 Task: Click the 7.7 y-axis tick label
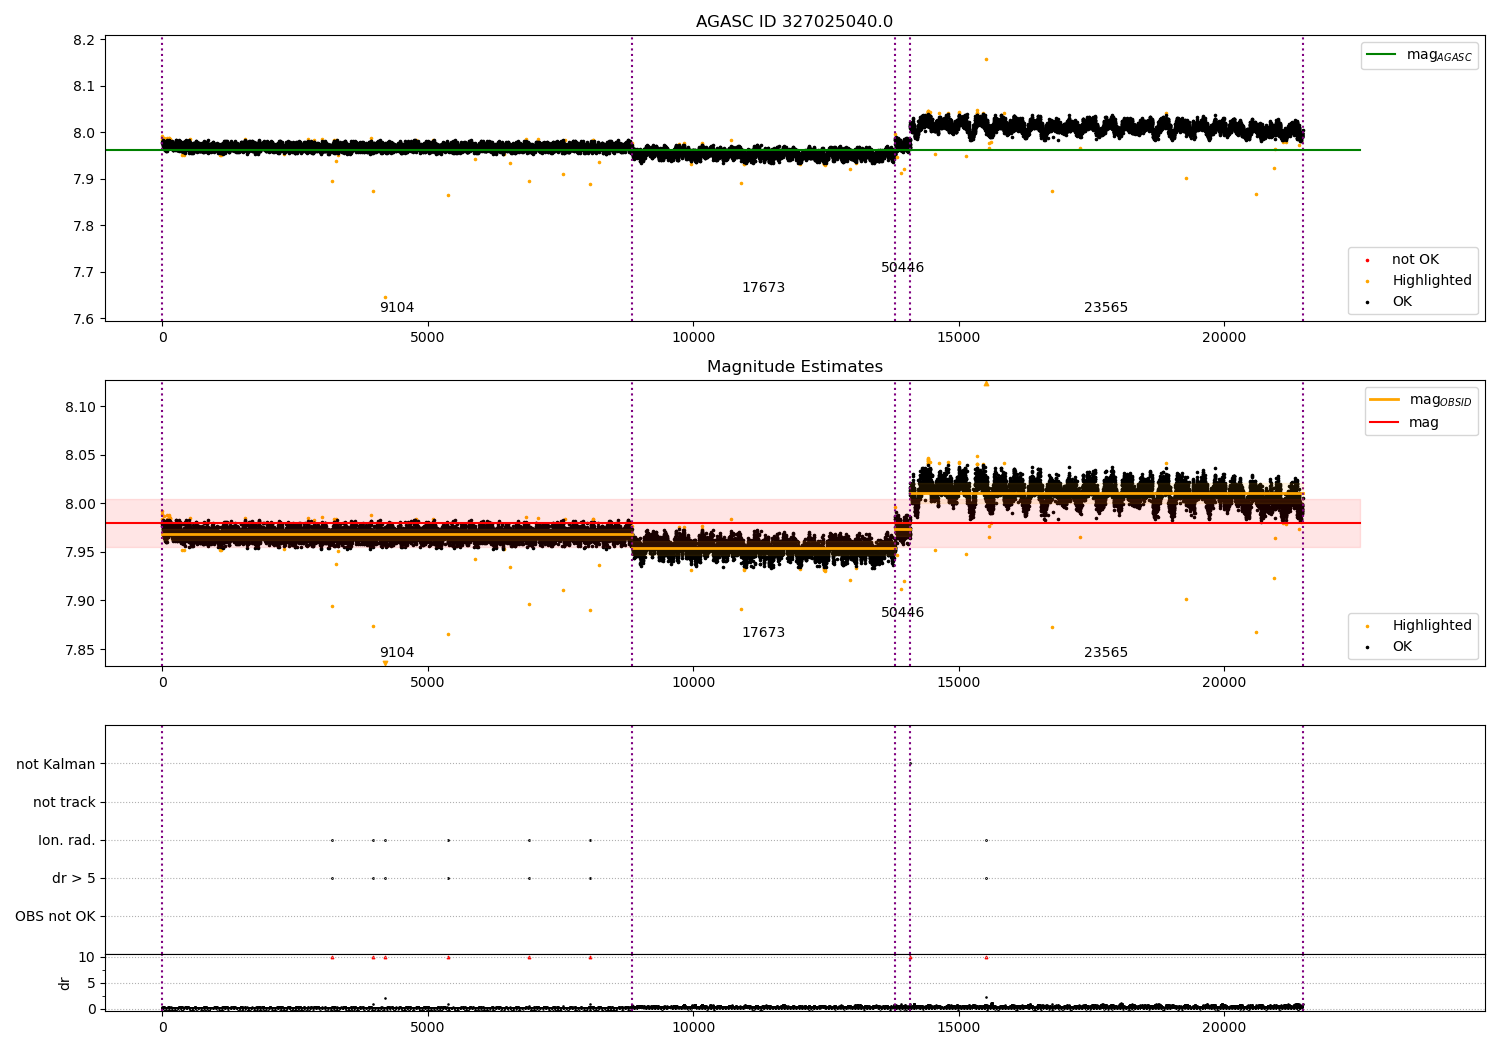tap(85, 273)
